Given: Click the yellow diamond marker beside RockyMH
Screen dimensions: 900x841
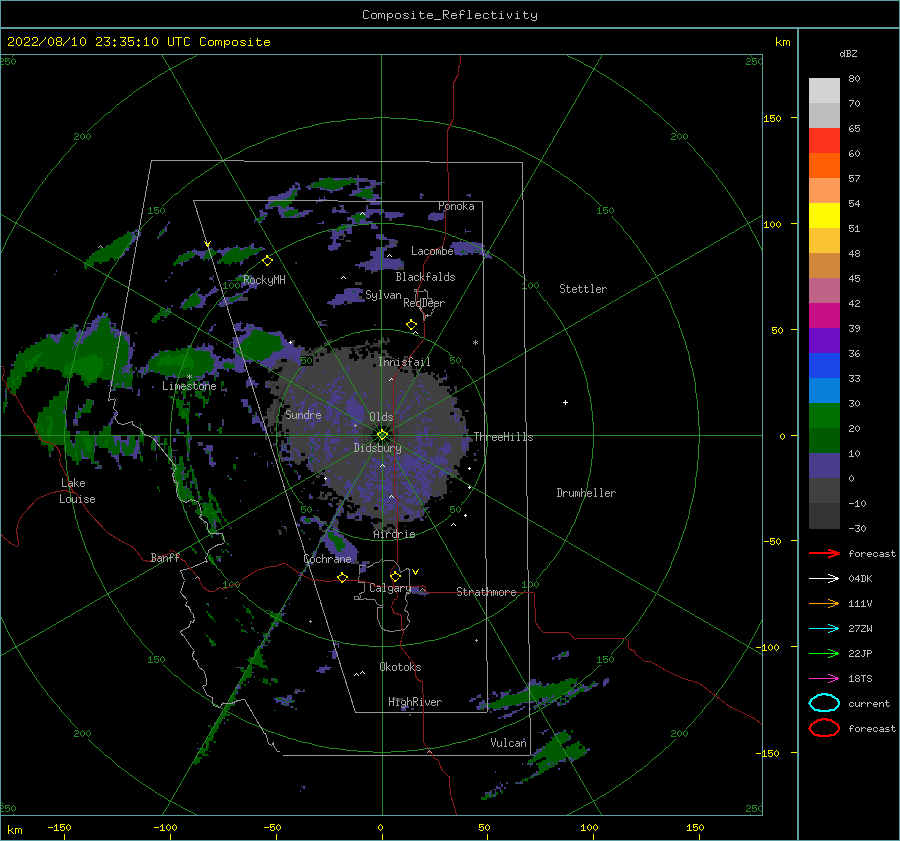Looking at the screenshot, I should coord(267,261).
